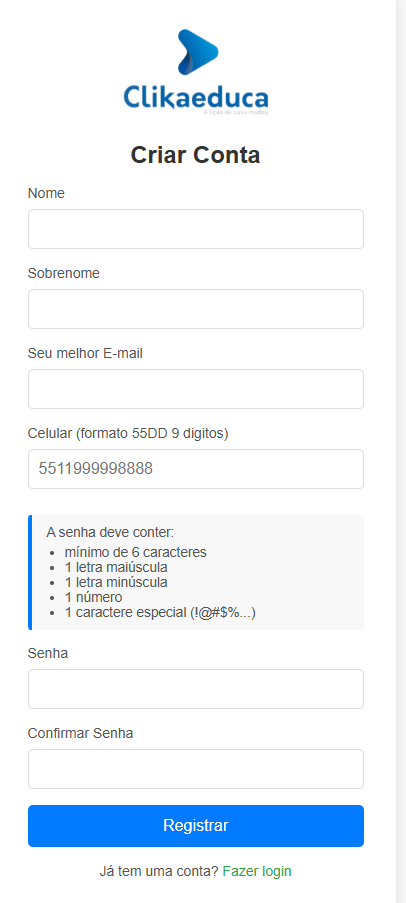Select the Confirmar Senha input box
The width and height of the screenshot is (406, 903).
(x=196, y=769)
